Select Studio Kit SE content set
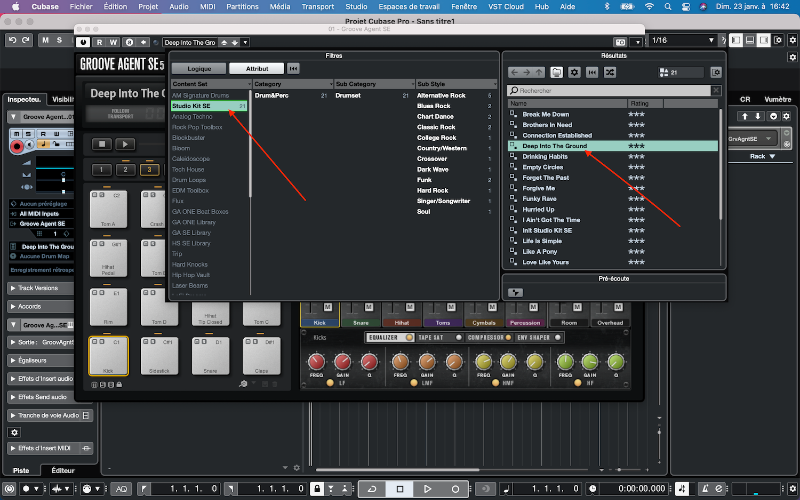Screen dimensions: 800x500 [209, 106]
